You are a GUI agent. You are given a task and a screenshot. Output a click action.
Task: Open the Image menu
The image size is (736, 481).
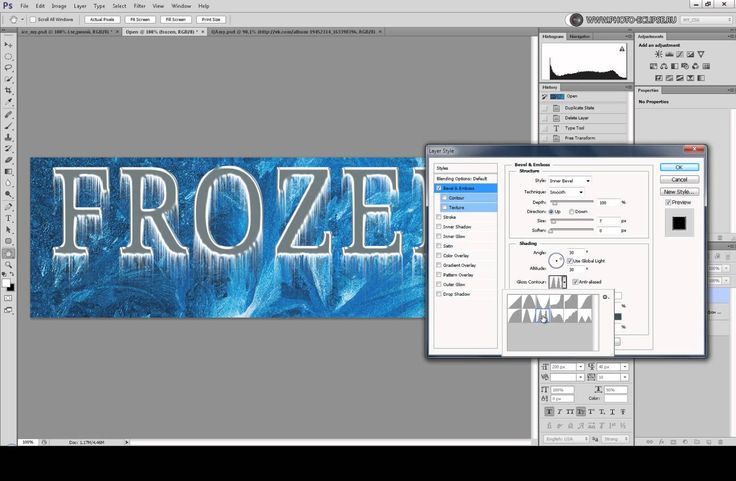(59, 6)
